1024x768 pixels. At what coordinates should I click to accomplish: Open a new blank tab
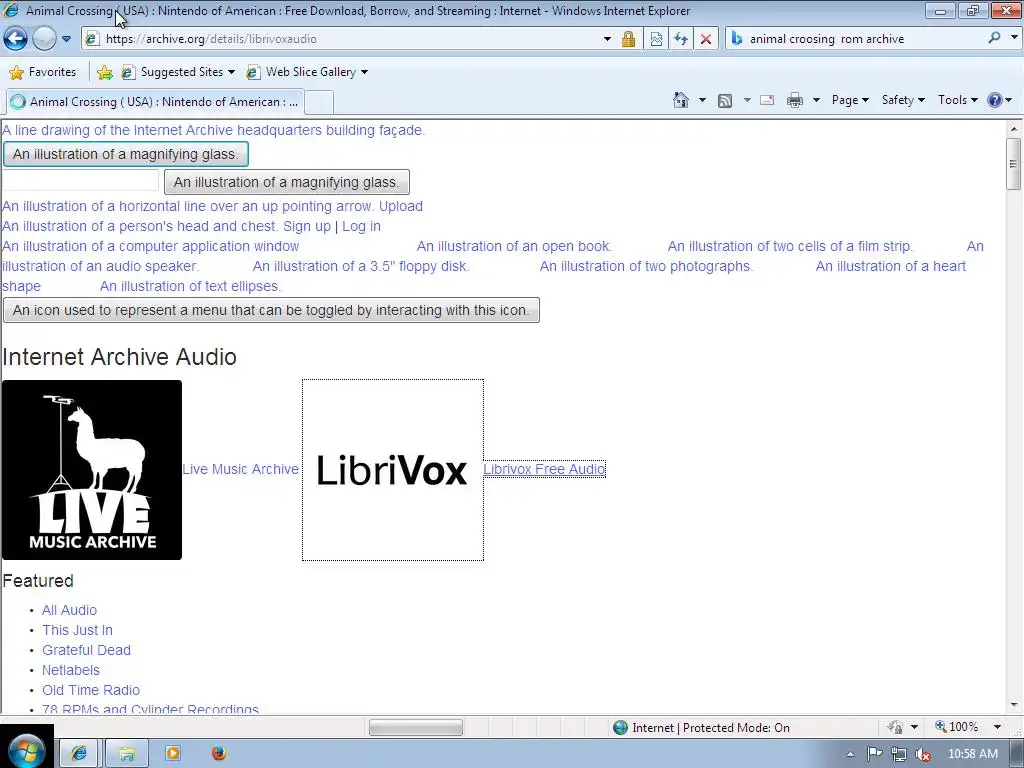pyautogui.click(x=319, y=103)
